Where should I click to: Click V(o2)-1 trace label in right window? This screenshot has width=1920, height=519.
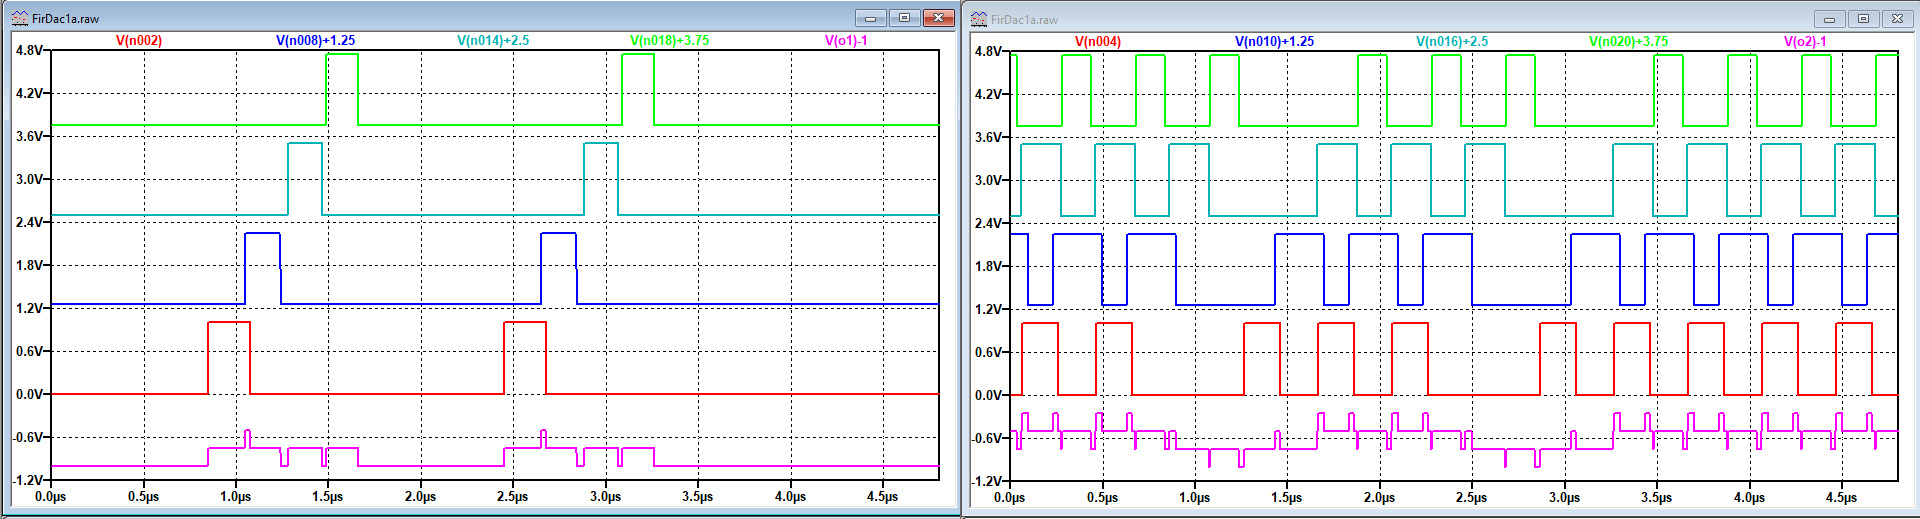coord(1805,42)
